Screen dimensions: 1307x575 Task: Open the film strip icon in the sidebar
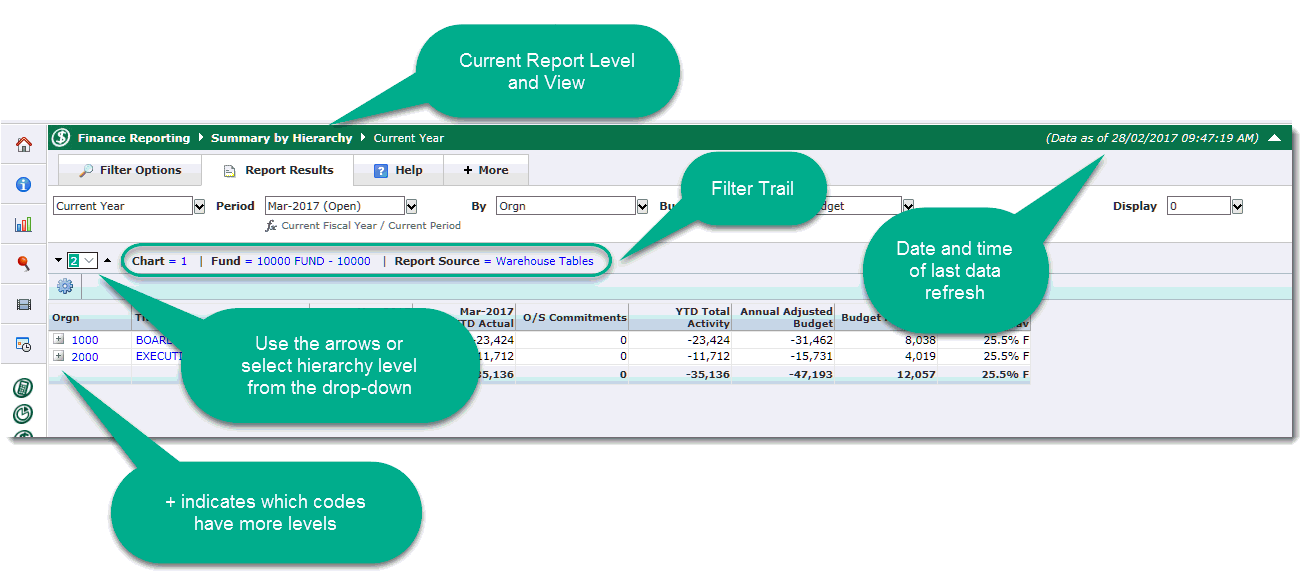(24, 304)
